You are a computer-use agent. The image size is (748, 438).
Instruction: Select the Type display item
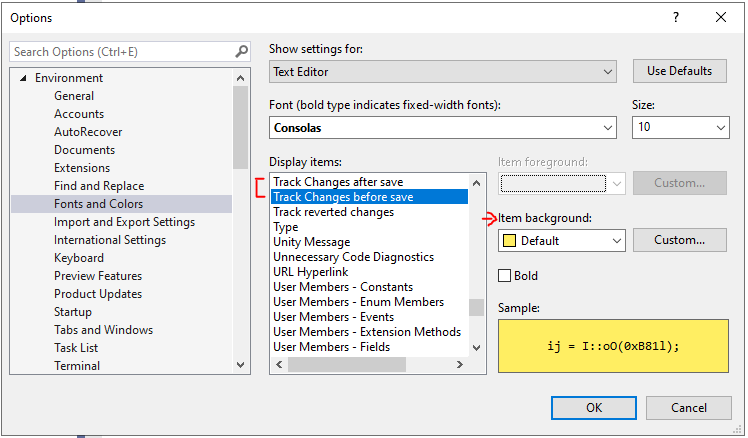[x=285, y=227]
